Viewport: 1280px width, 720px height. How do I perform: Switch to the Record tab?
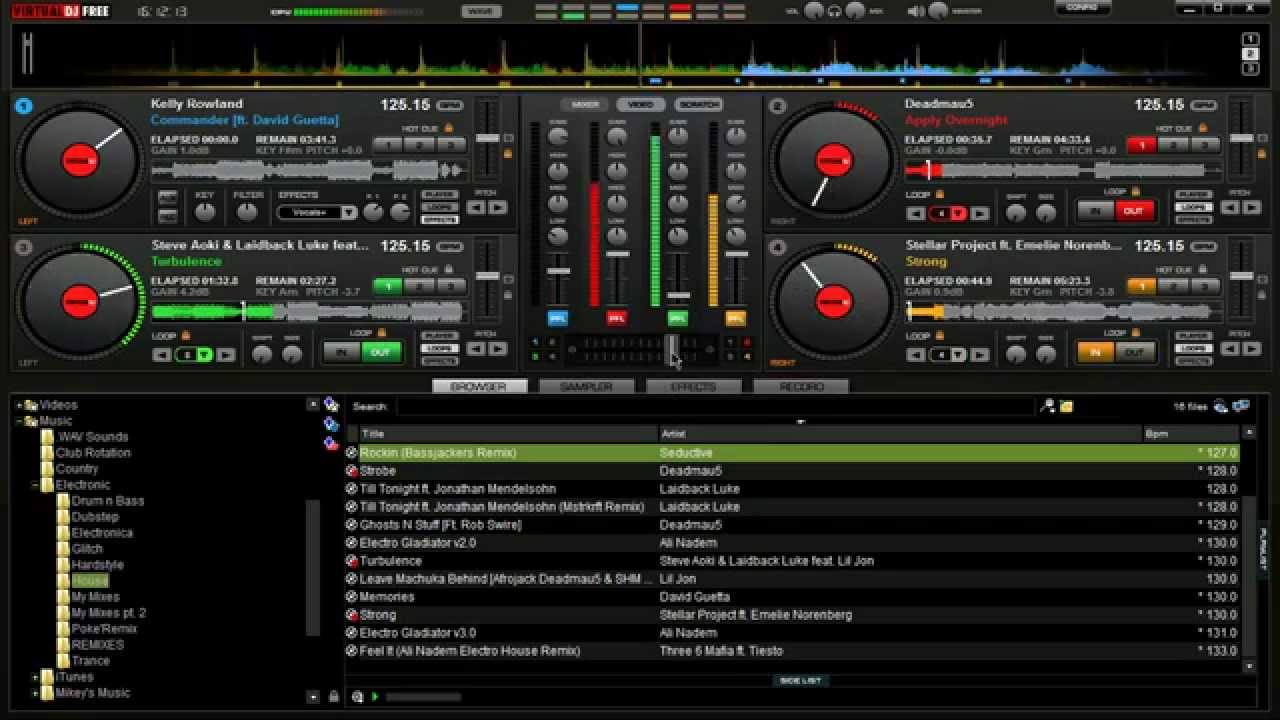tap(801, 386)
